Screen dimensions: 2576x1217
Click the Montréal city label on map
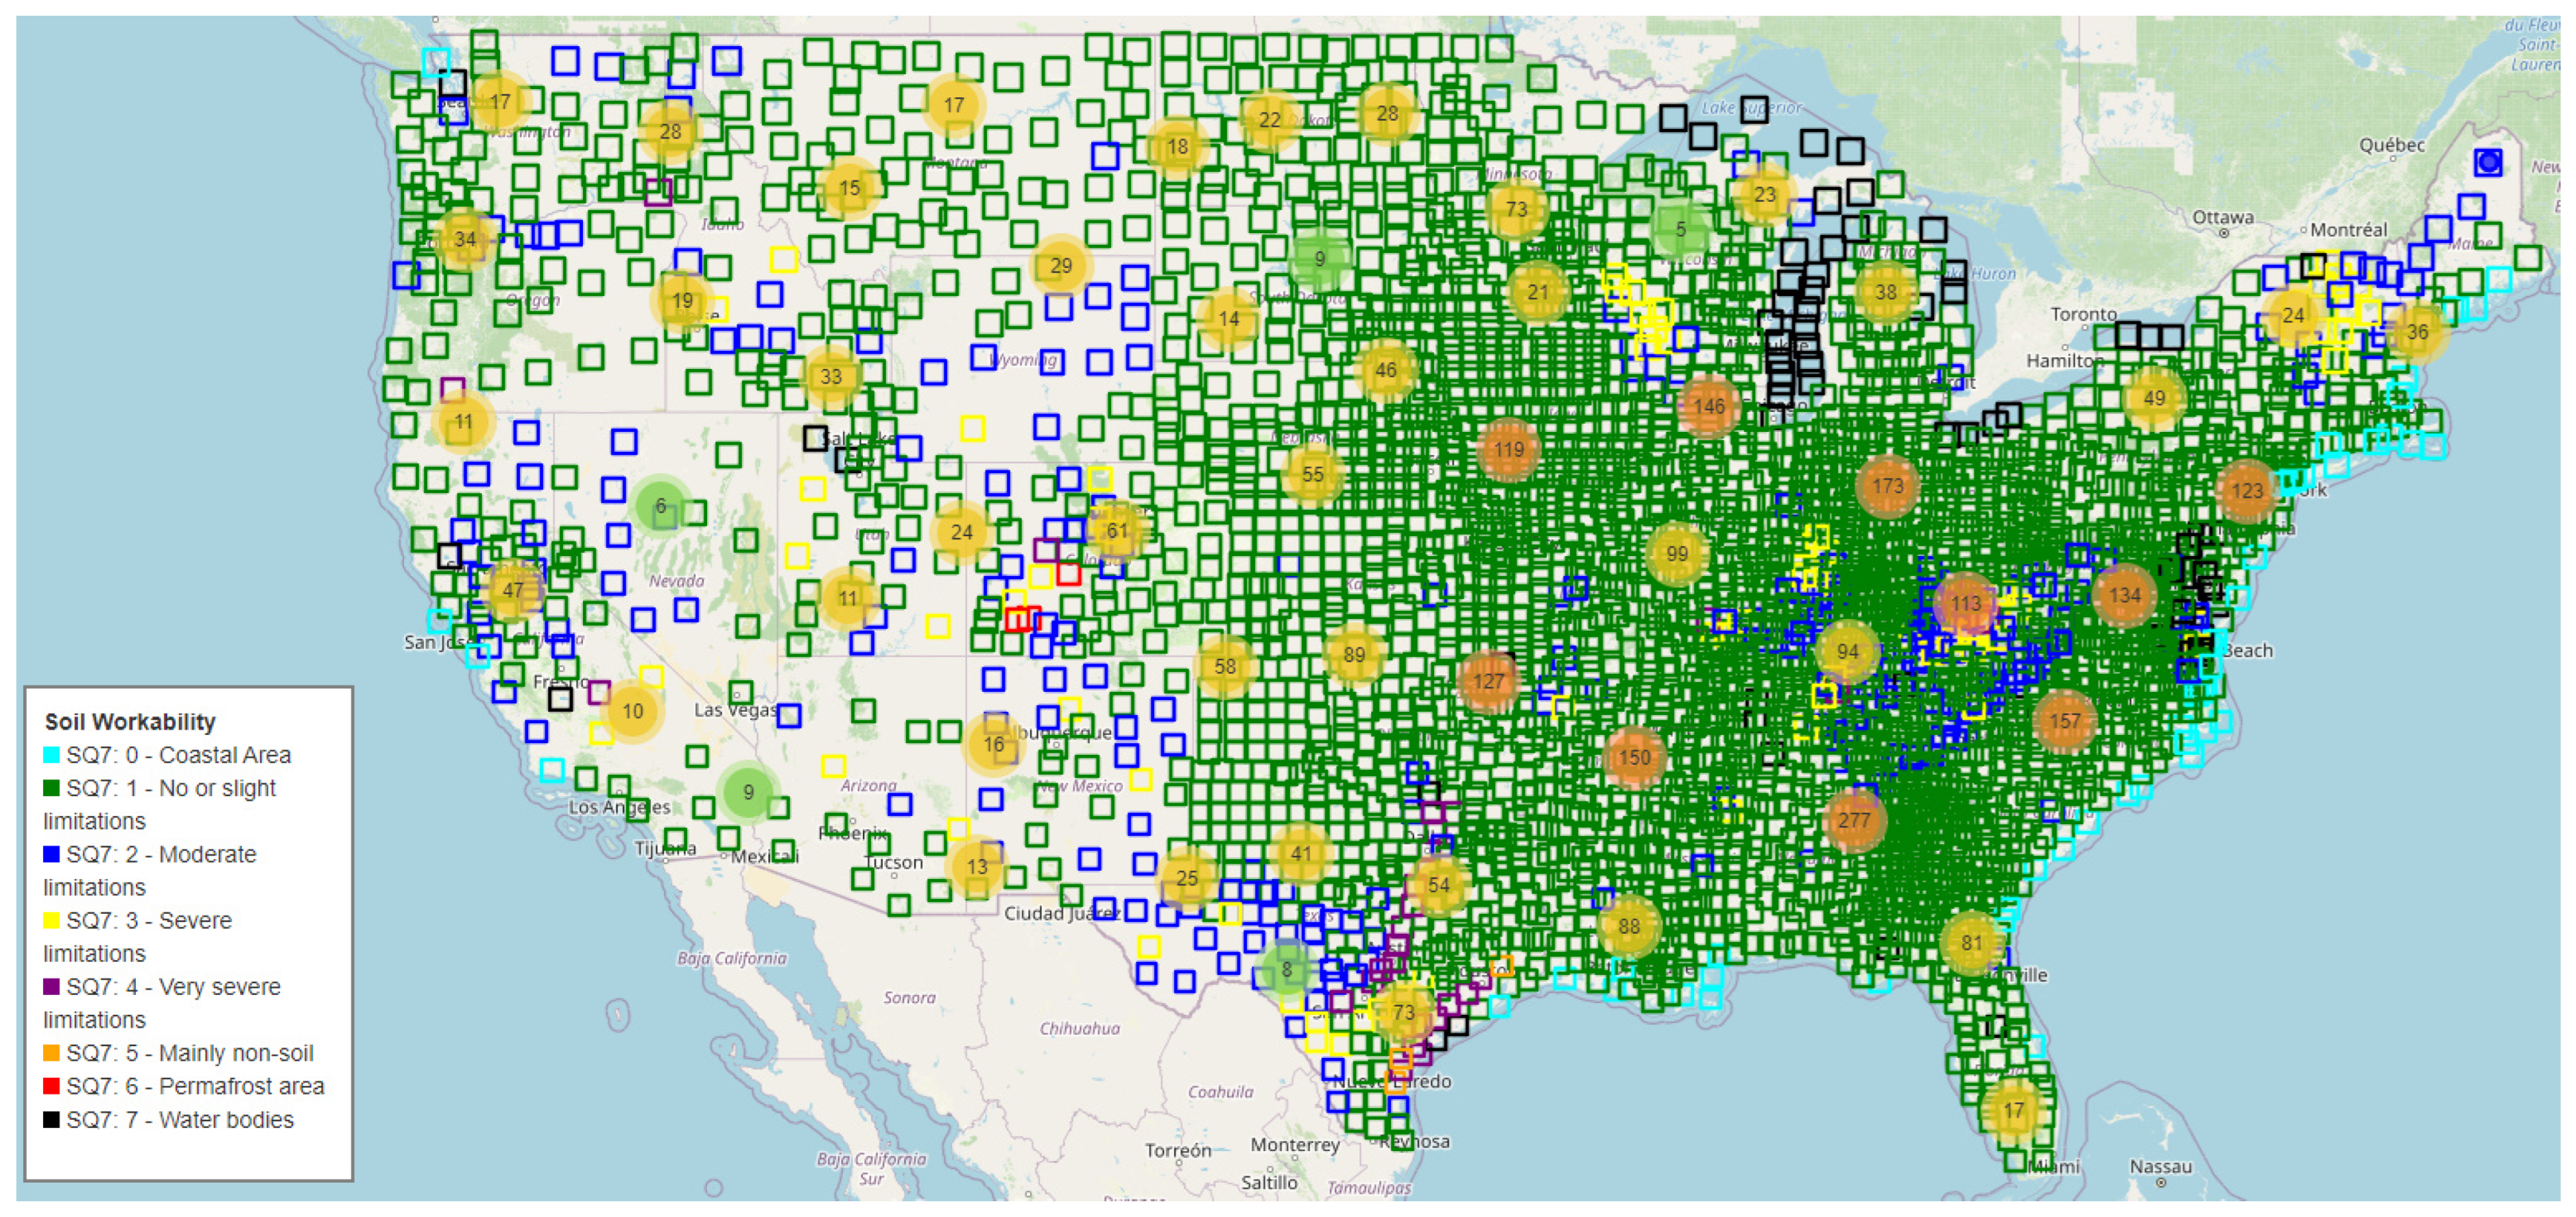[2348, 230]
